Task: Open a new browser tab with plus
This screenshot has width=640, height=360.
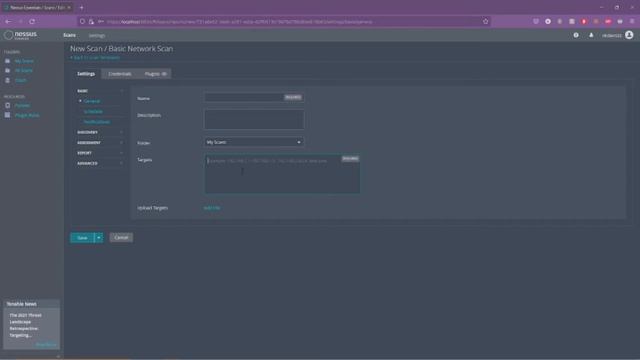Action: [x=82, y=7]
